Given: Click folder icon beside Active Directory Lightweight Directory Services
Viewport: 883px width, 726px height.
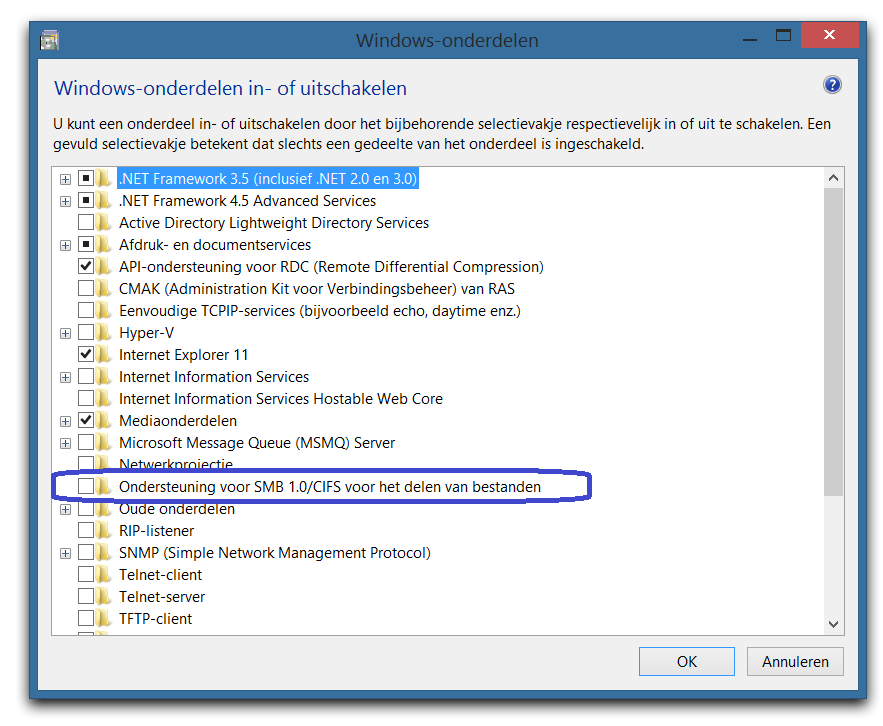Looking at the screenshot, I should click(x=103, y=222).
